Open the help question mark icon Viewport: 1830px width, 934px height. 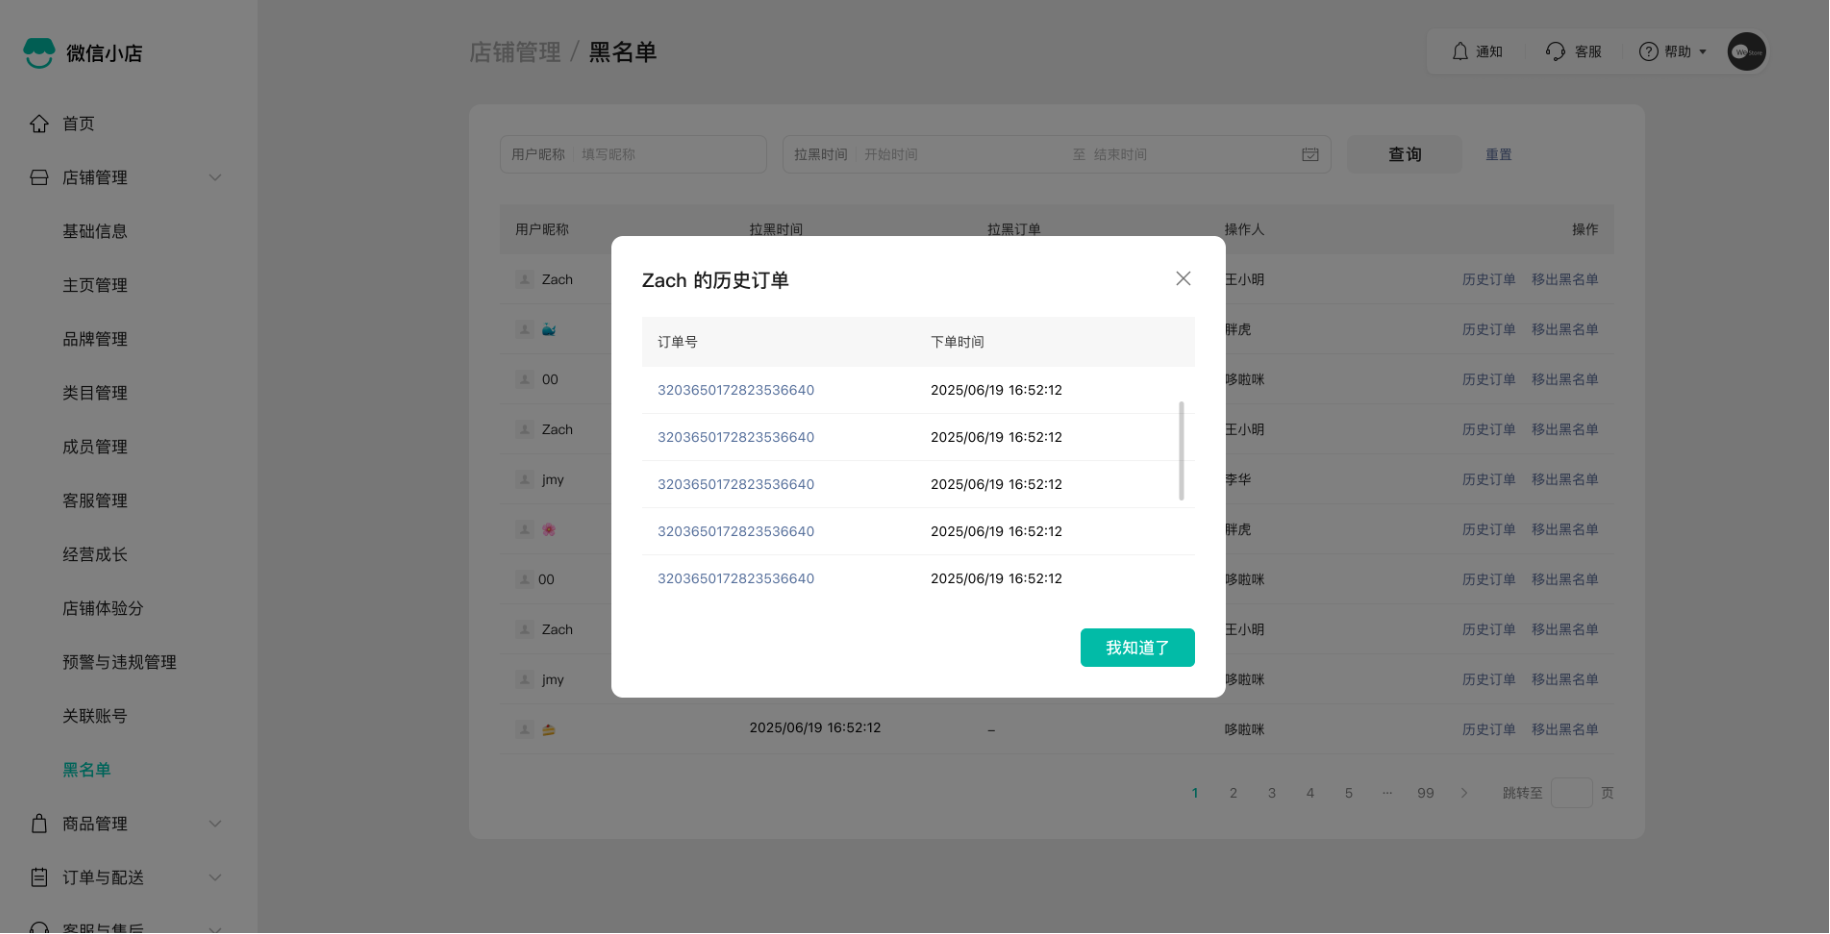(1648, 52)
